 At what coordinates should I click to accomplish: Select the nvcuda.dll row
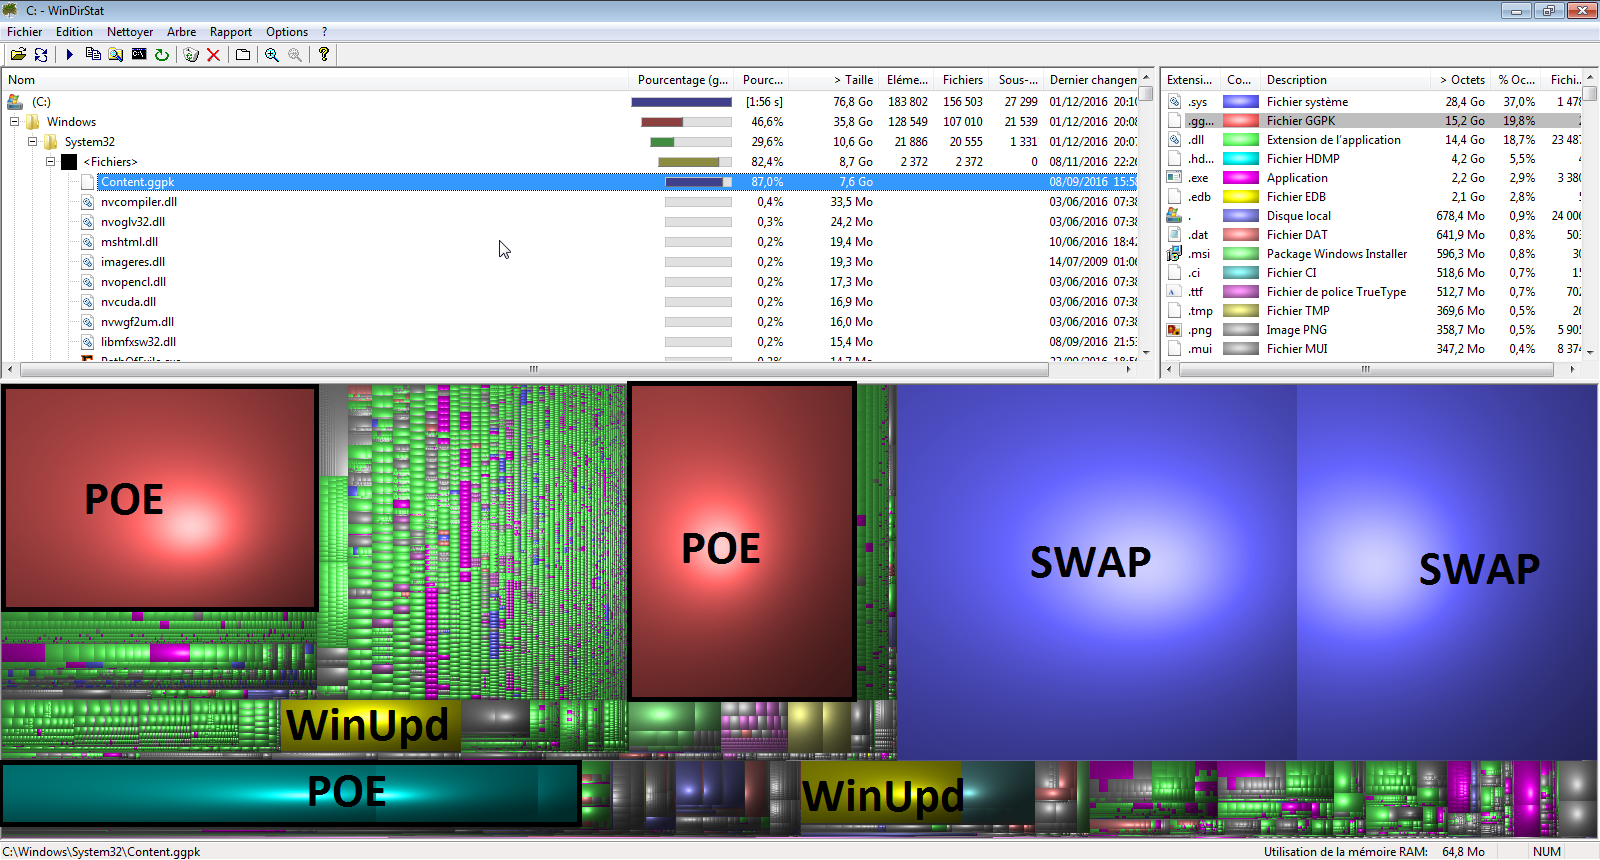click(x=568, y=302)
